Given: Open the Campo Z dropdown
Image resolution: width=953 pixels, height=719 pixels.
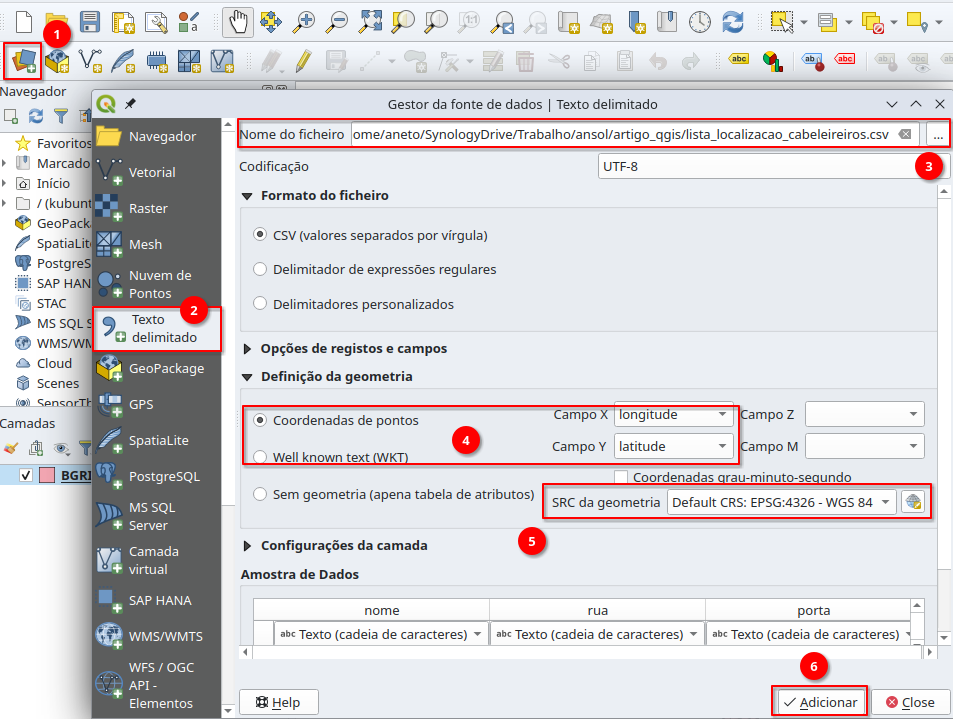Looking at the screenshot, I should coord(864,415).
